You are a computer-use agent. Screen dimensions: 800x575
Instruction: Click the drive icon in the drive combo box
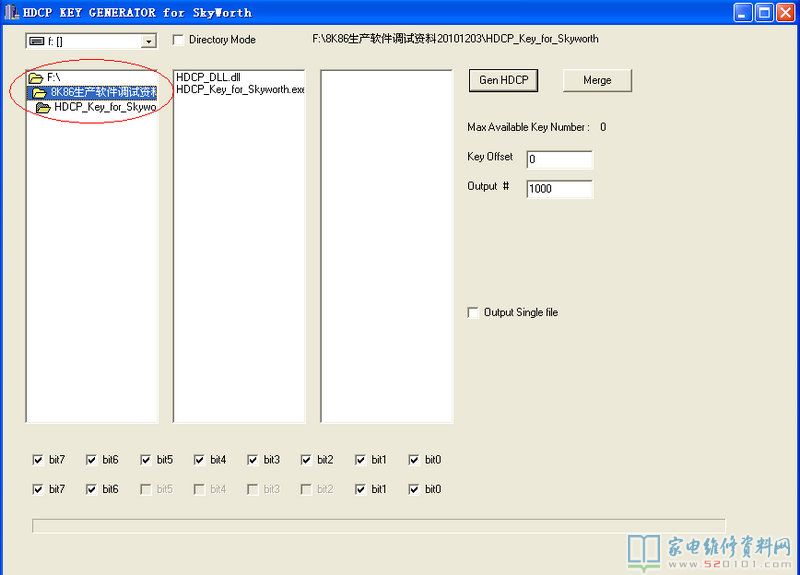[37, 41]
